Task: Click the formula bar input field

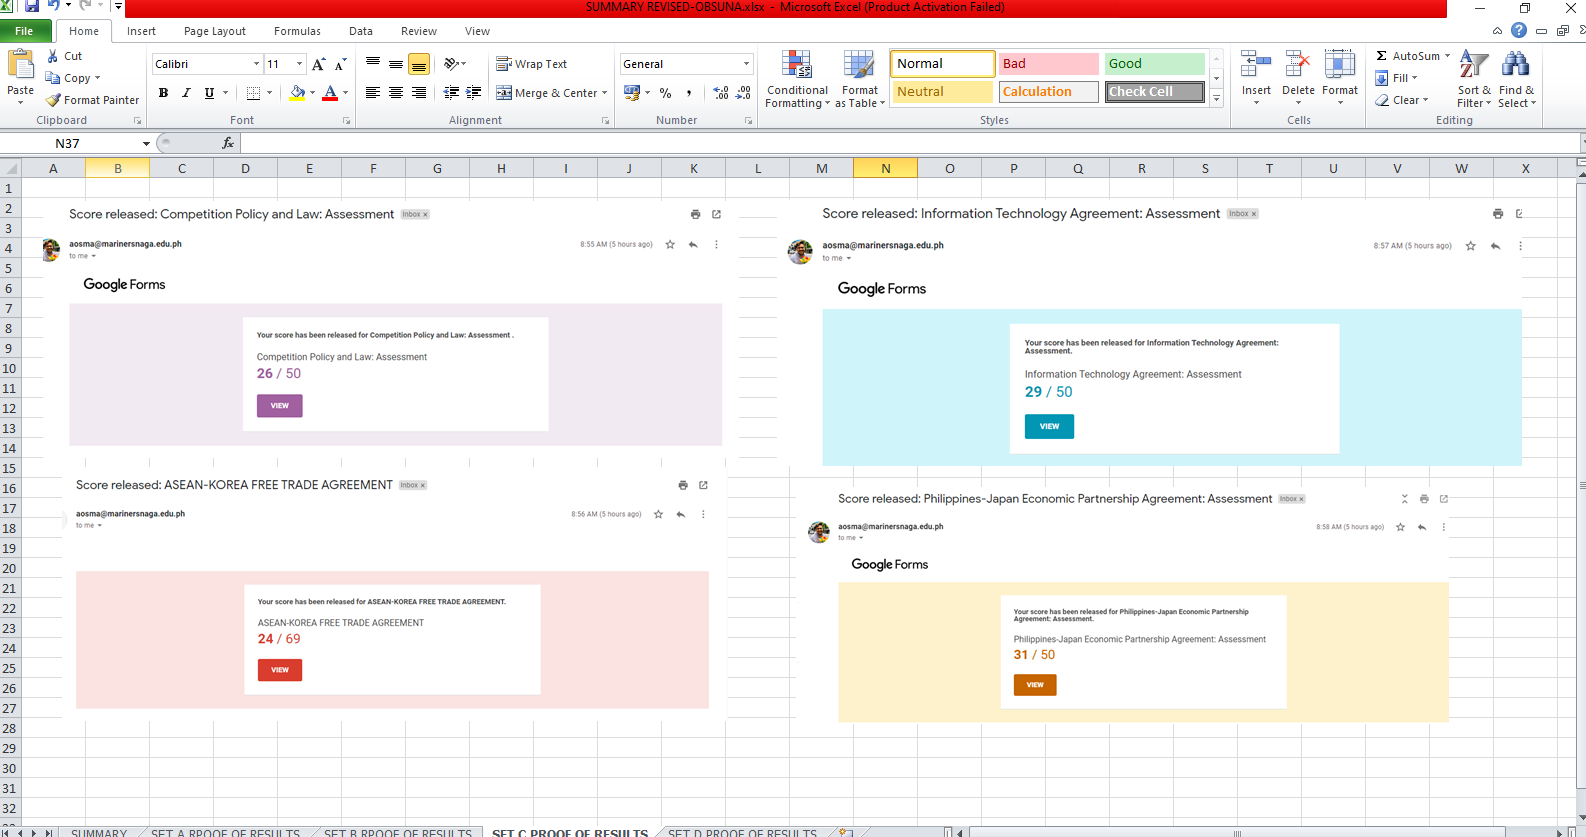Action: click(910, 143)
